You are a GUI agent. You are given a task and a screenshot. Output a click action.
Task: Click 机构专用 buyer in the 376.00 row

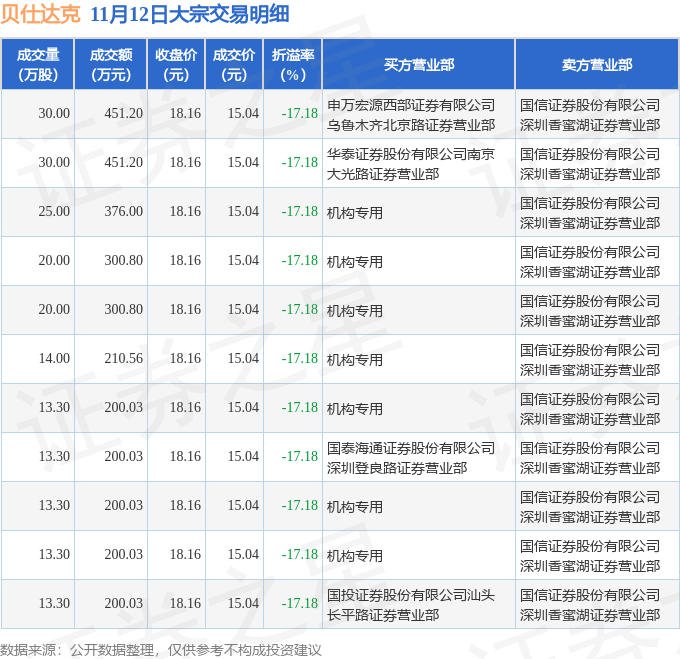(x=355, y=213)
